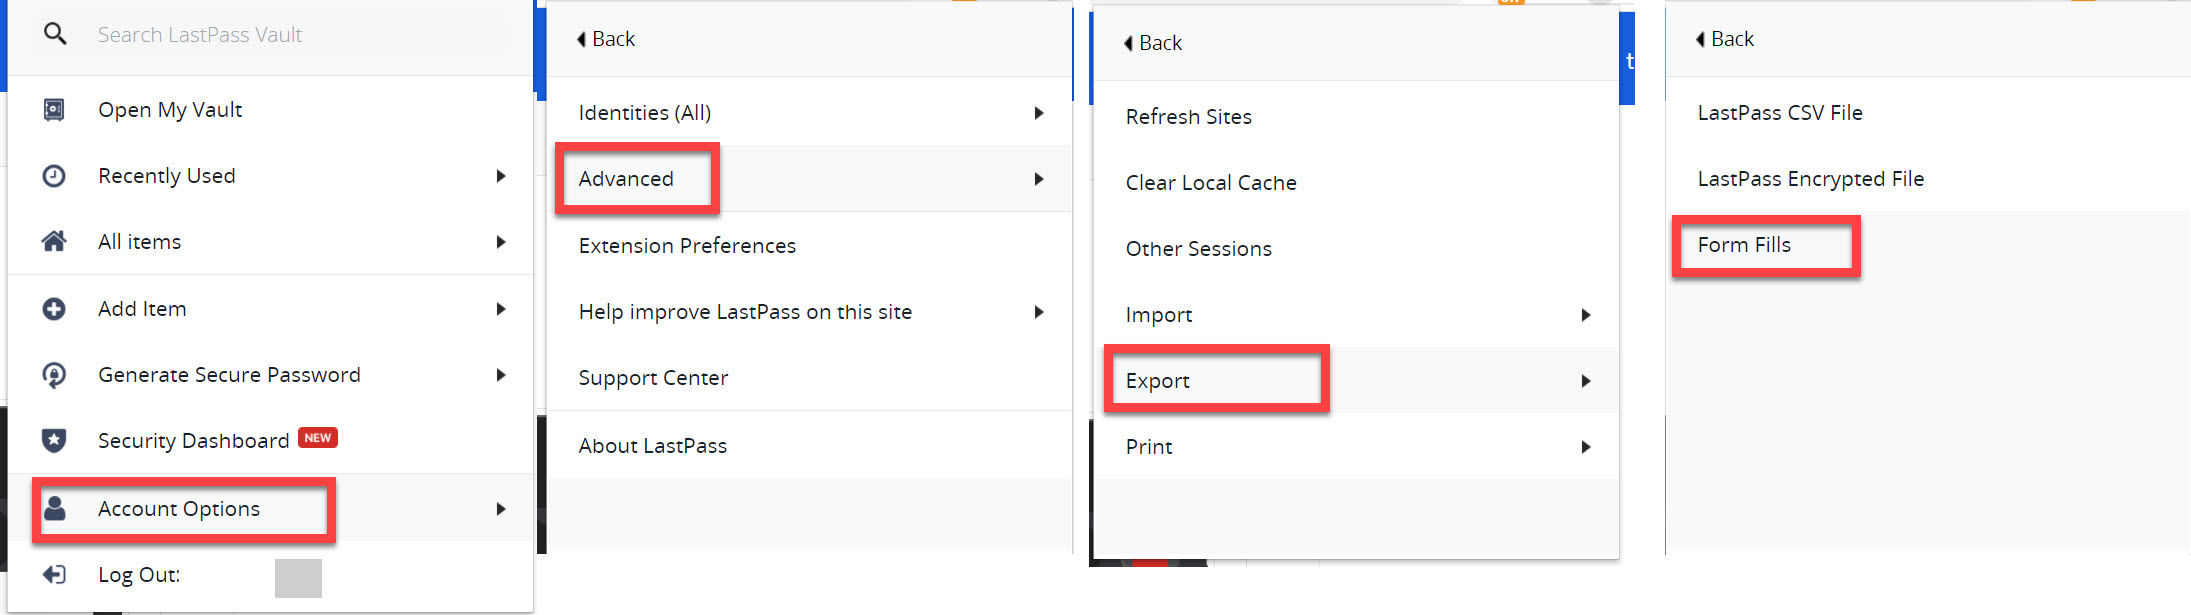
Task: Select About LastPass
Action: click(x=809, y=446)
